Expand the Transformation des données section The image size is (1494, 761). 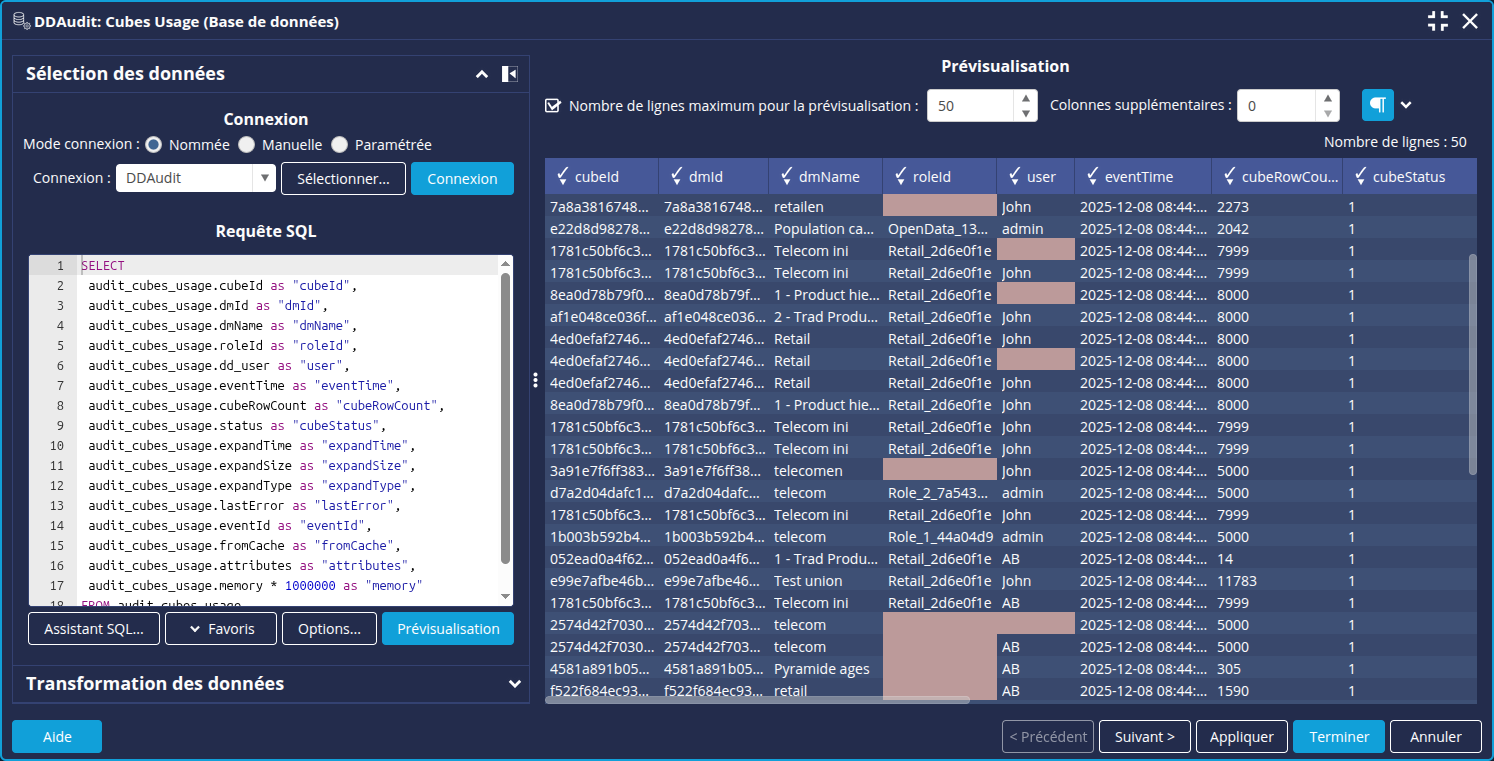[x=514, y=684]
